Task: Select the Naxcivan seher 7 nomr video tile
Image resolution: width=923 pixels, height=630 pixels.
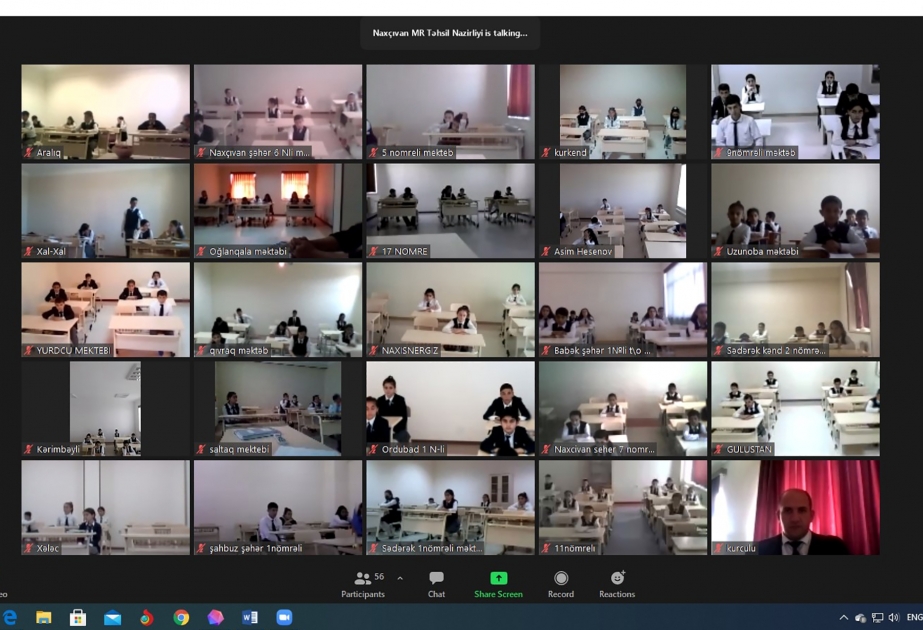Action: tap(623, 409)
